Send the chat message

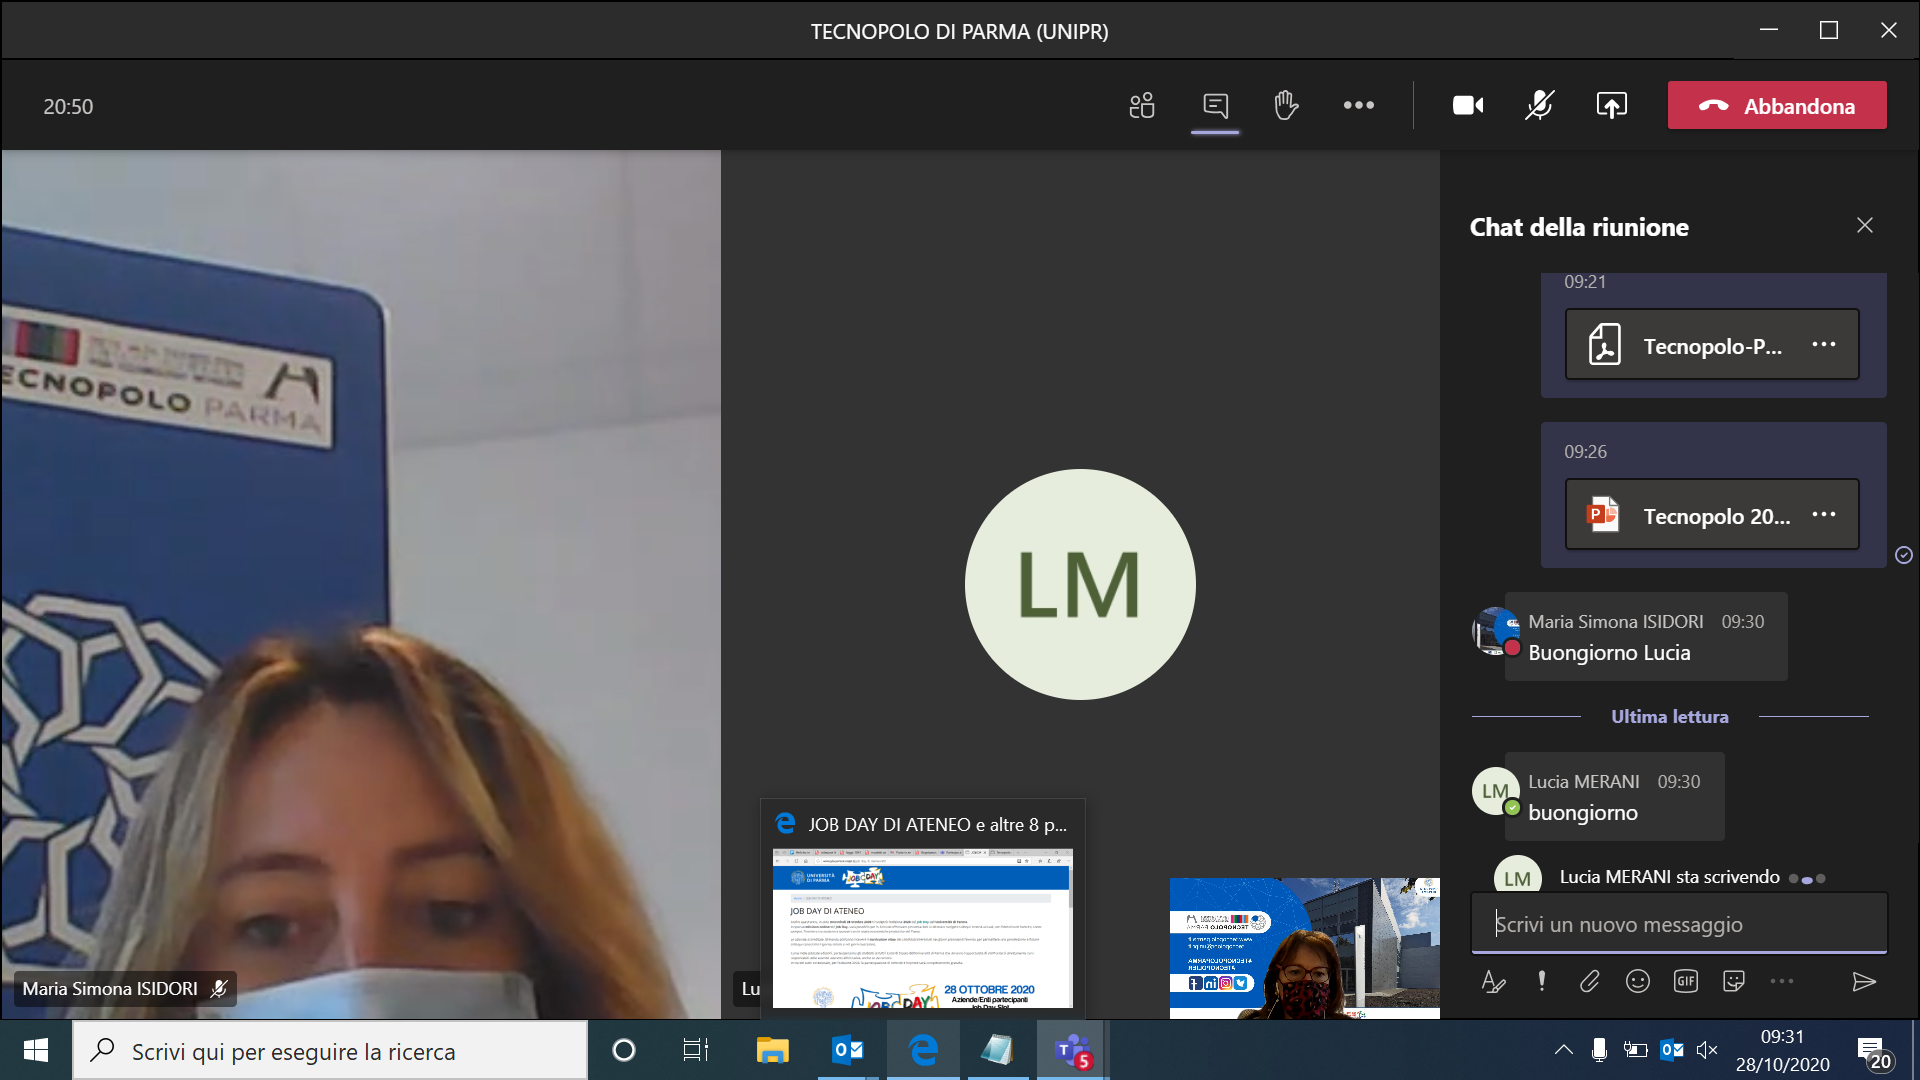point(1864,982)
